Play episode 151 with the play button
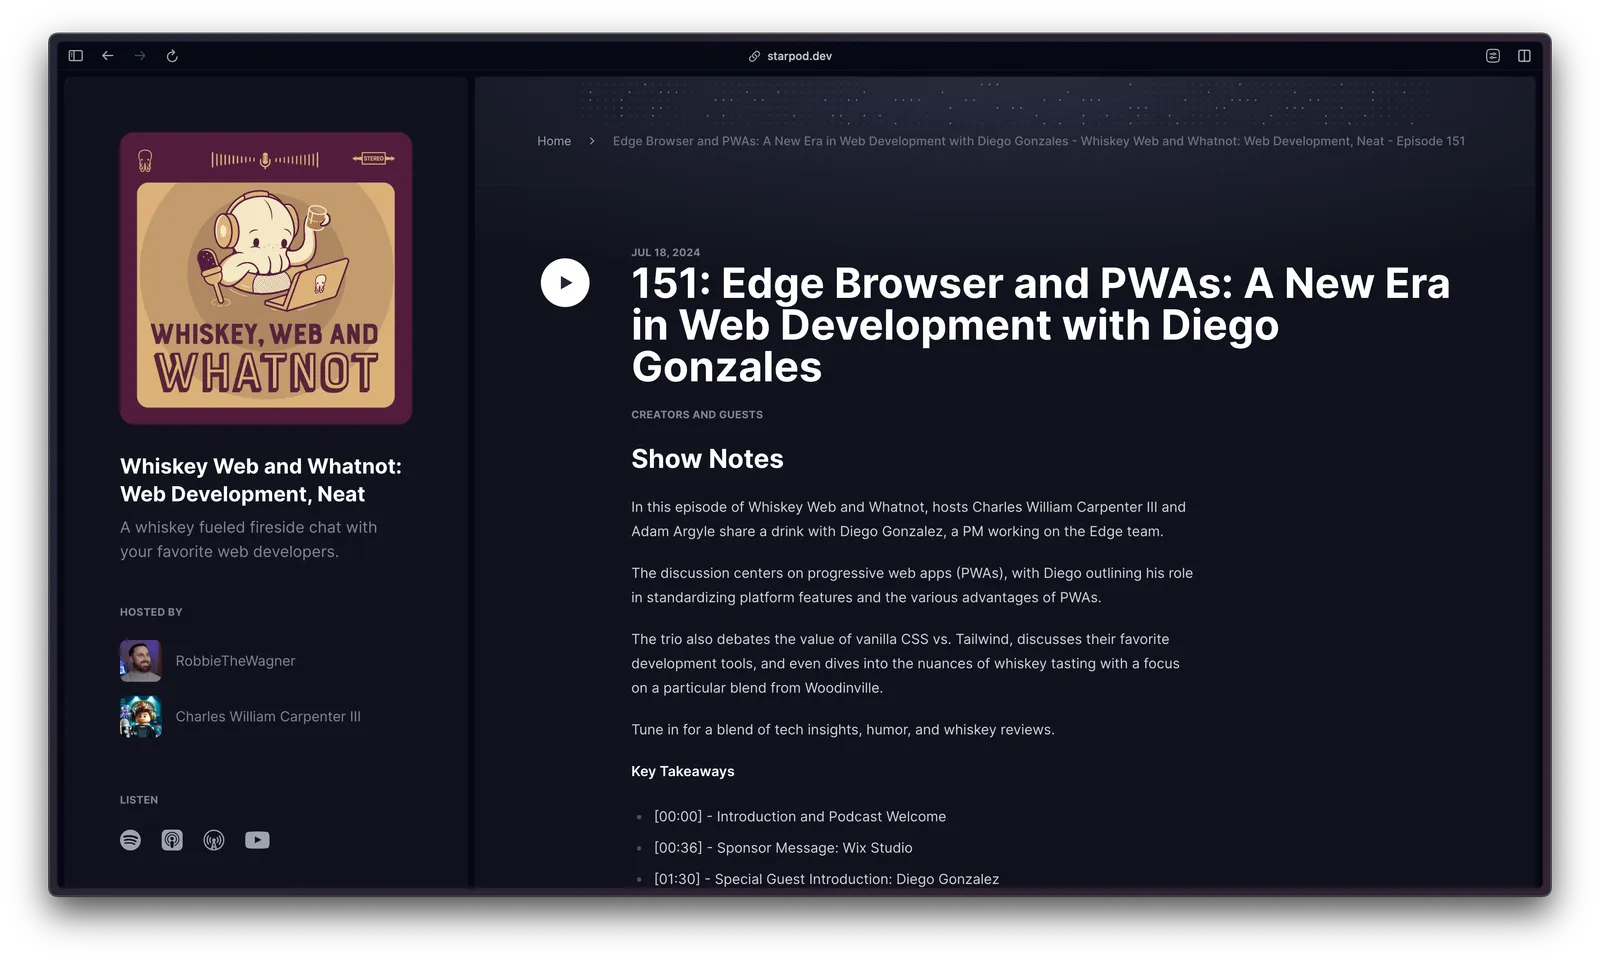Viewport: 1600px width, 961px height. pyautogui.click(x=565, y=283)
